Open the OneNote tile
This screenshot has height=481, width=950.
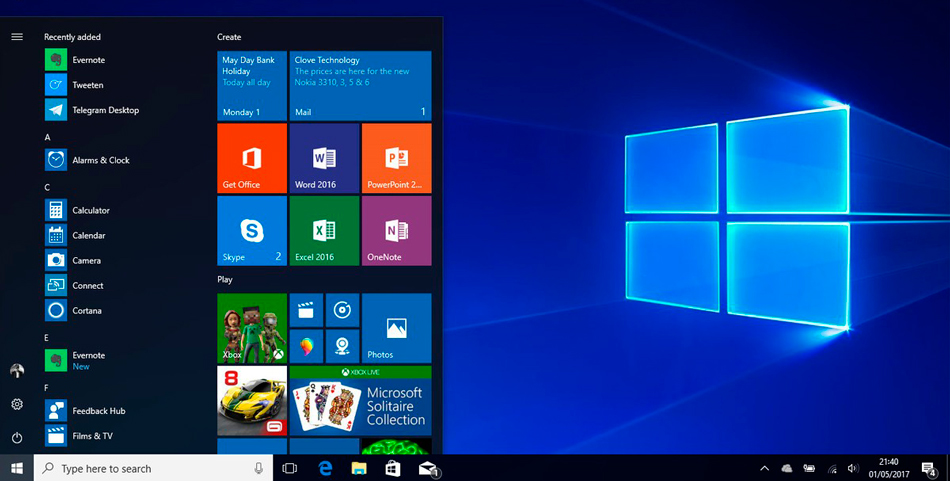(x=397, y=231)
